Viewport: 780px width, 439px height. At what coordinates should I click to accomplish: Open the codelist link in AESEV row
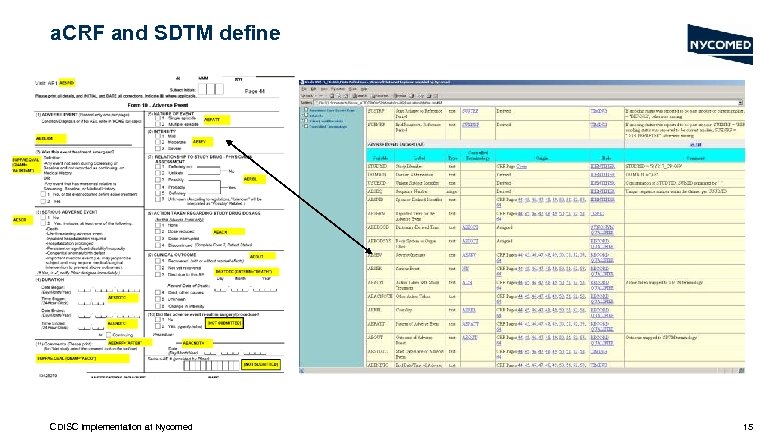click(469, 255)
